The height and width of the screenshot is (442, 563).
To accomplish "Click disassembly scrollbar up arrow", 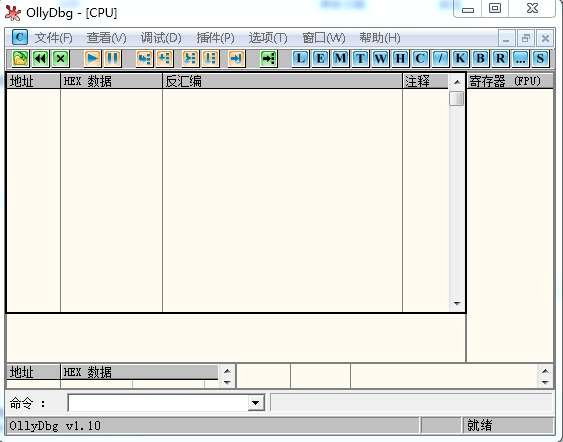I will click(457, 82).
